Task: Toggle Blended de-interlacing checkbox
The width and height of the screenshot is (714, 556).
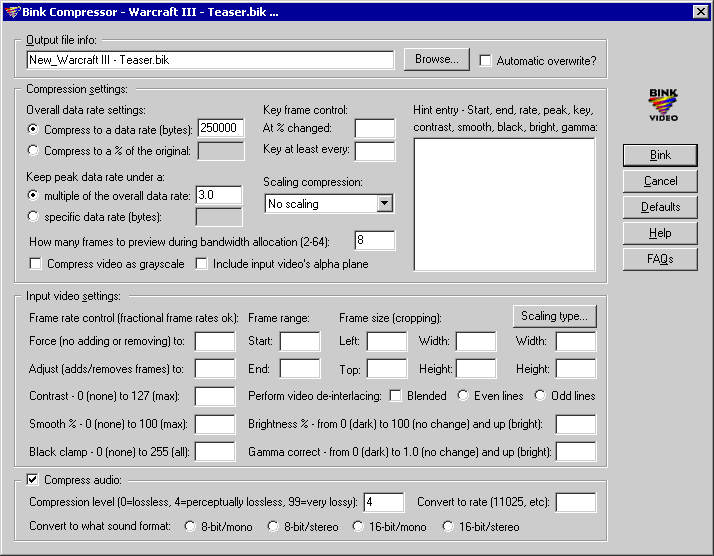Action: tap(395, 396)
